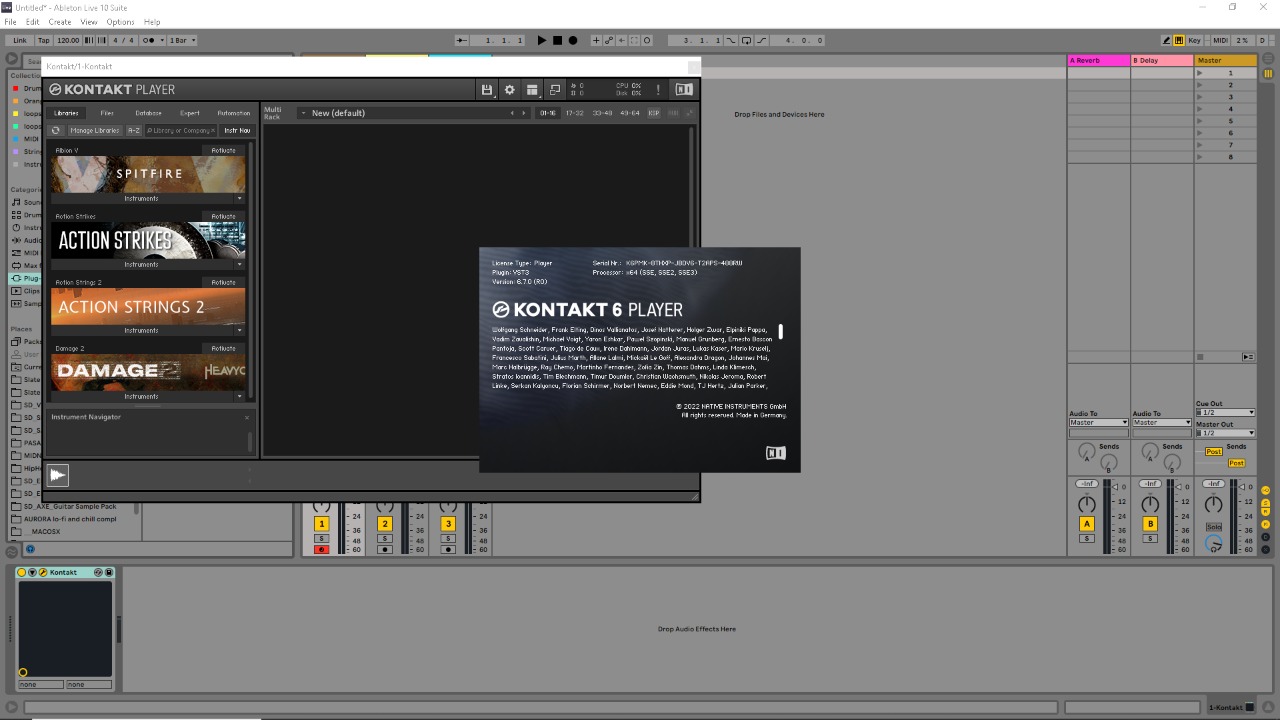Toggle the KSP button in Kontakt's rack header
Viewport: 1280px width, 720px height.
tap(656, 113)
